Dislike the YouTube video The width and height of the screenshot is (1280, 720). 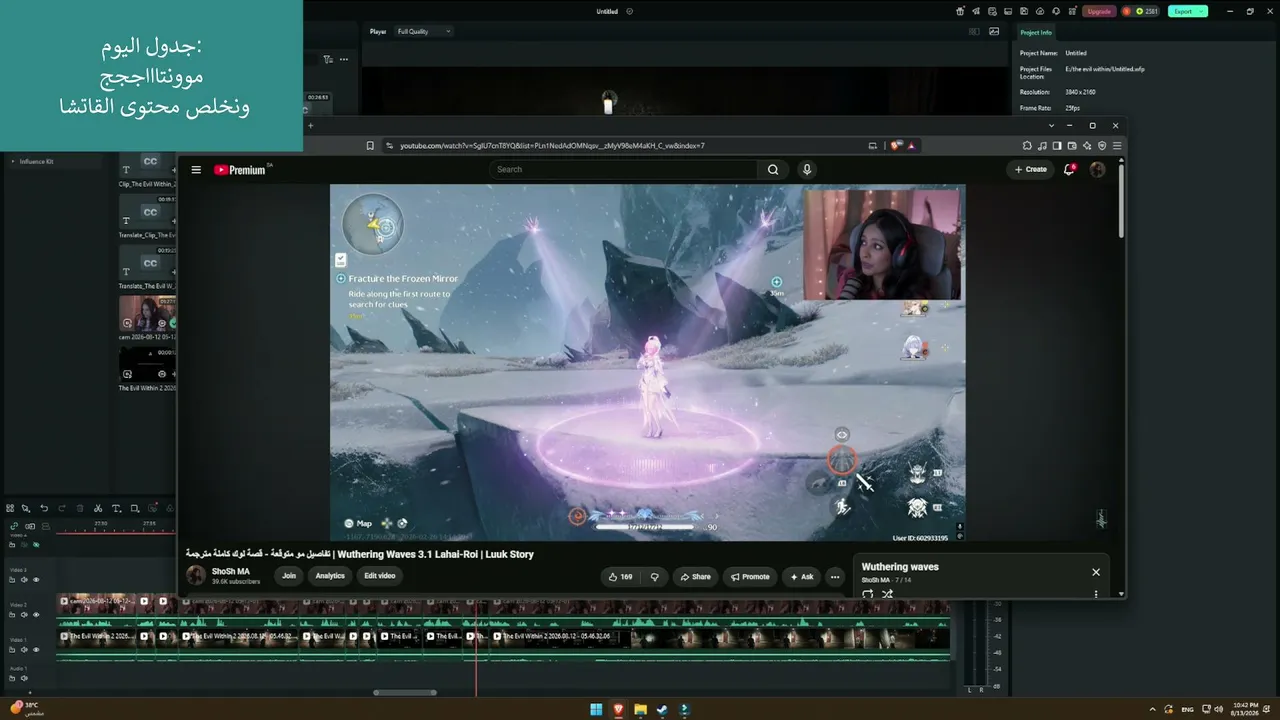655,577
